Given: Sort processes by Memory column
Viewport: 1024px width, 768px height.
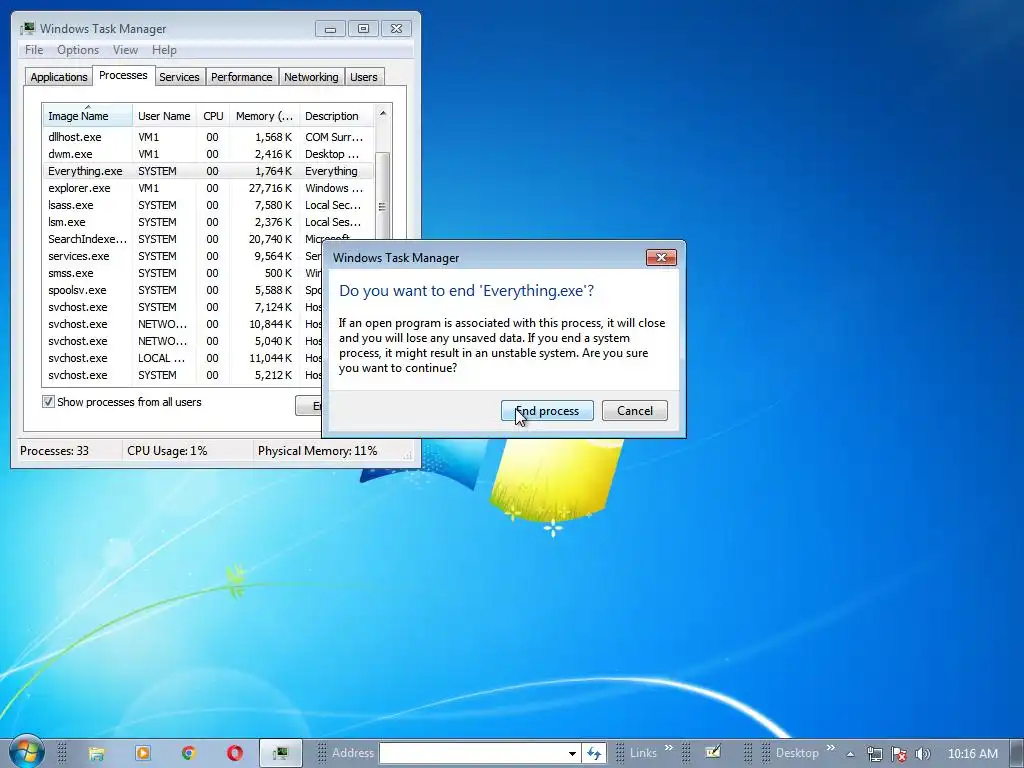Looking at the screenshot, I should [264, 116].
